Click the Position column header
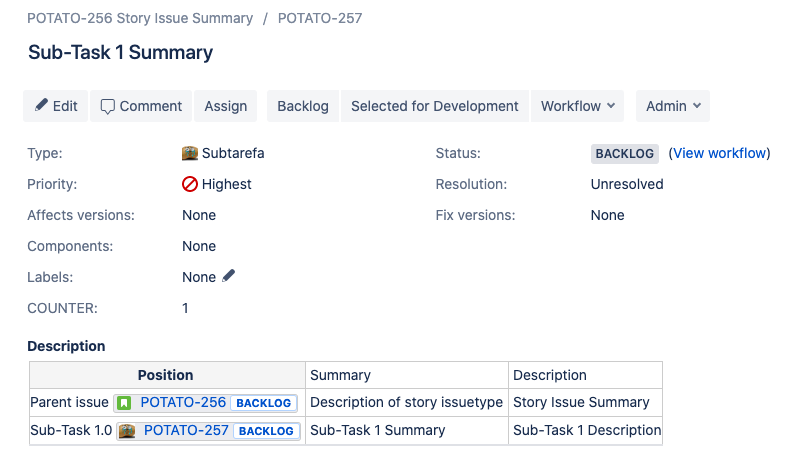 (x=167, y=375)
